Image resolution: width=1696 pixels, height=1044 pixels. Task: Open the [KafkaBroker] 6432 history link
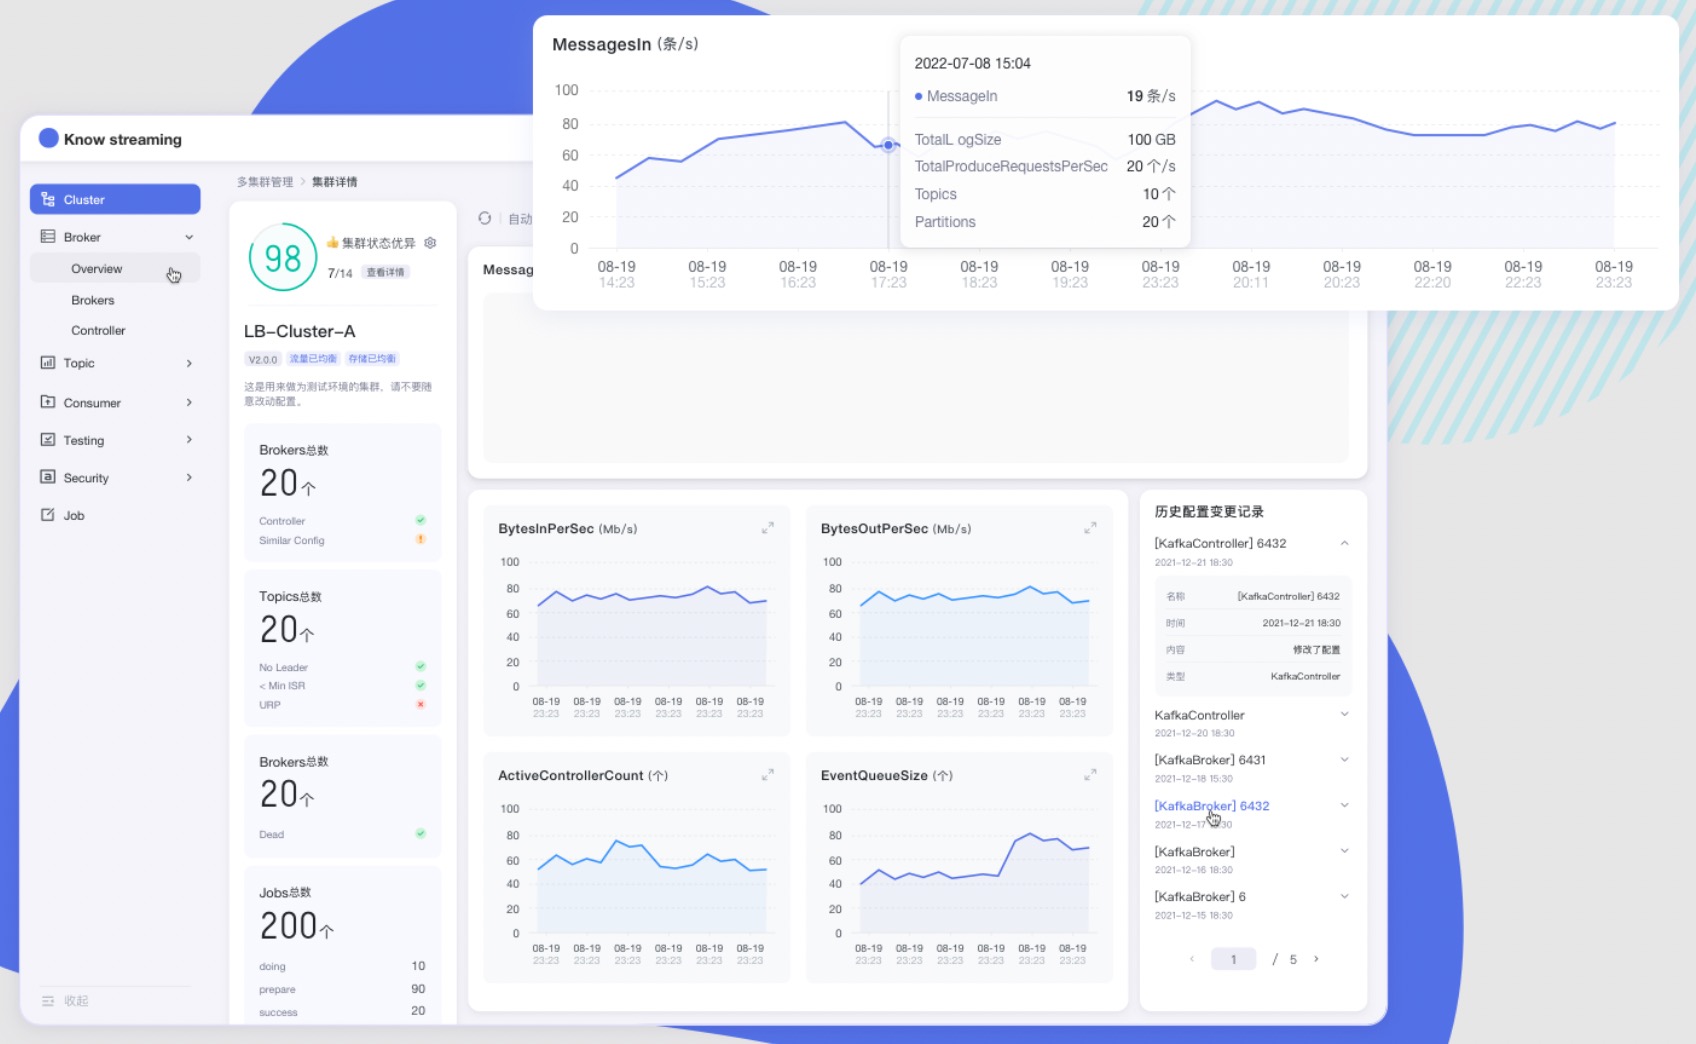coord(1211,806)
